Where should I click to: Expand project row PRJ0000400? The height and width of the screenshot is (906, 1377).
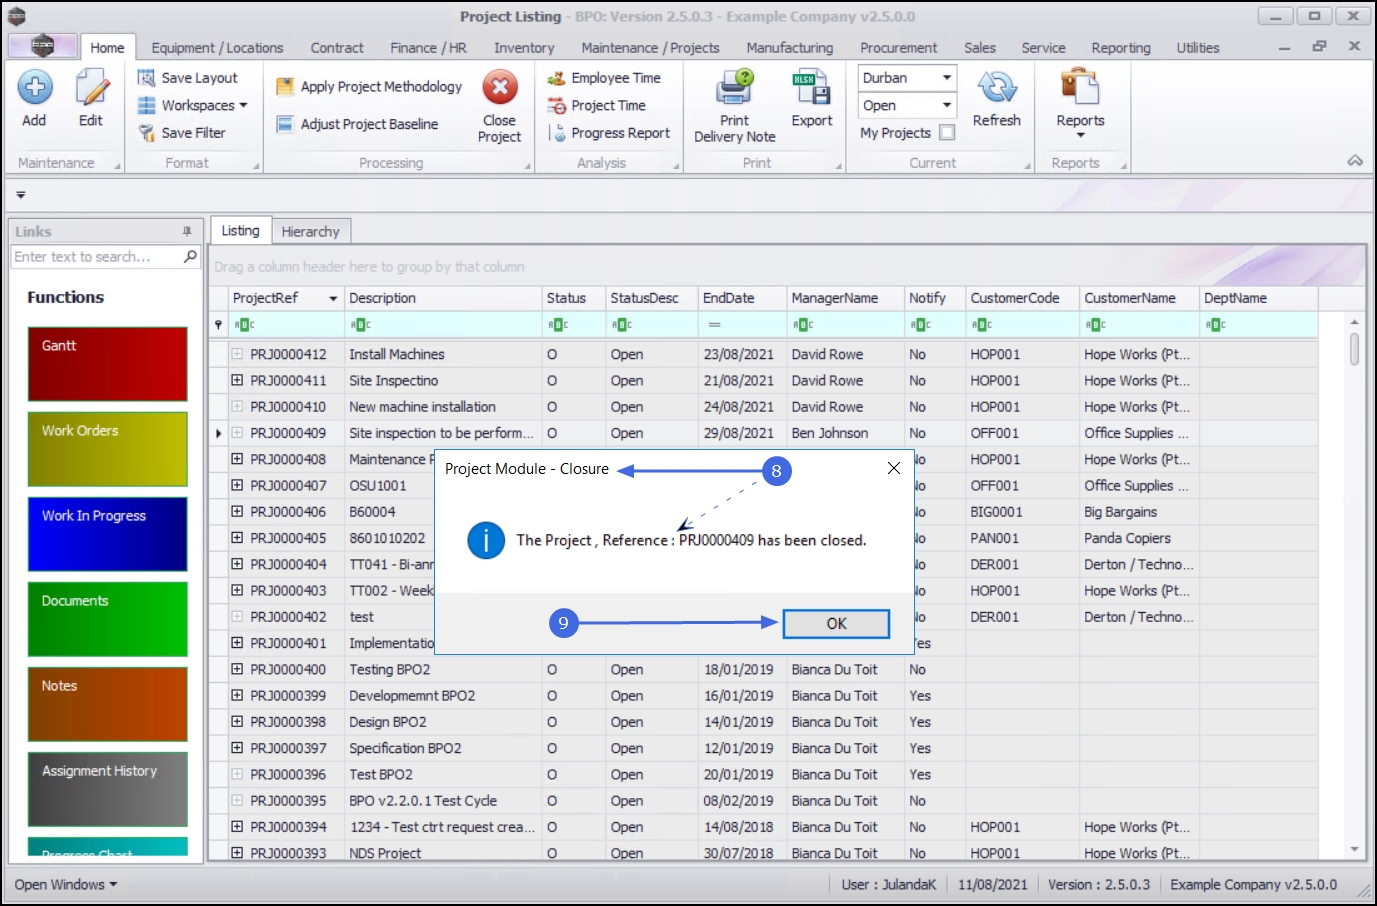237,669
